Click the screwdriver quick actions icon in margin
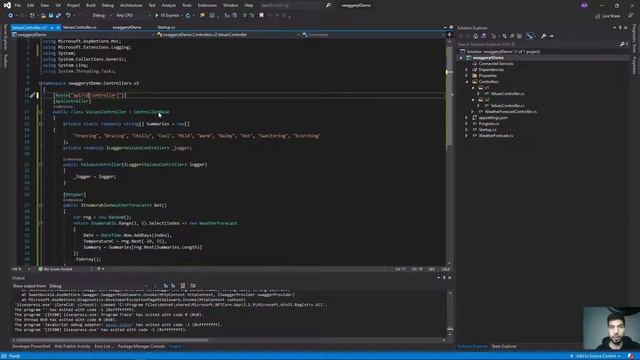The height and width of the screenshot is (360, 640). 32,95
